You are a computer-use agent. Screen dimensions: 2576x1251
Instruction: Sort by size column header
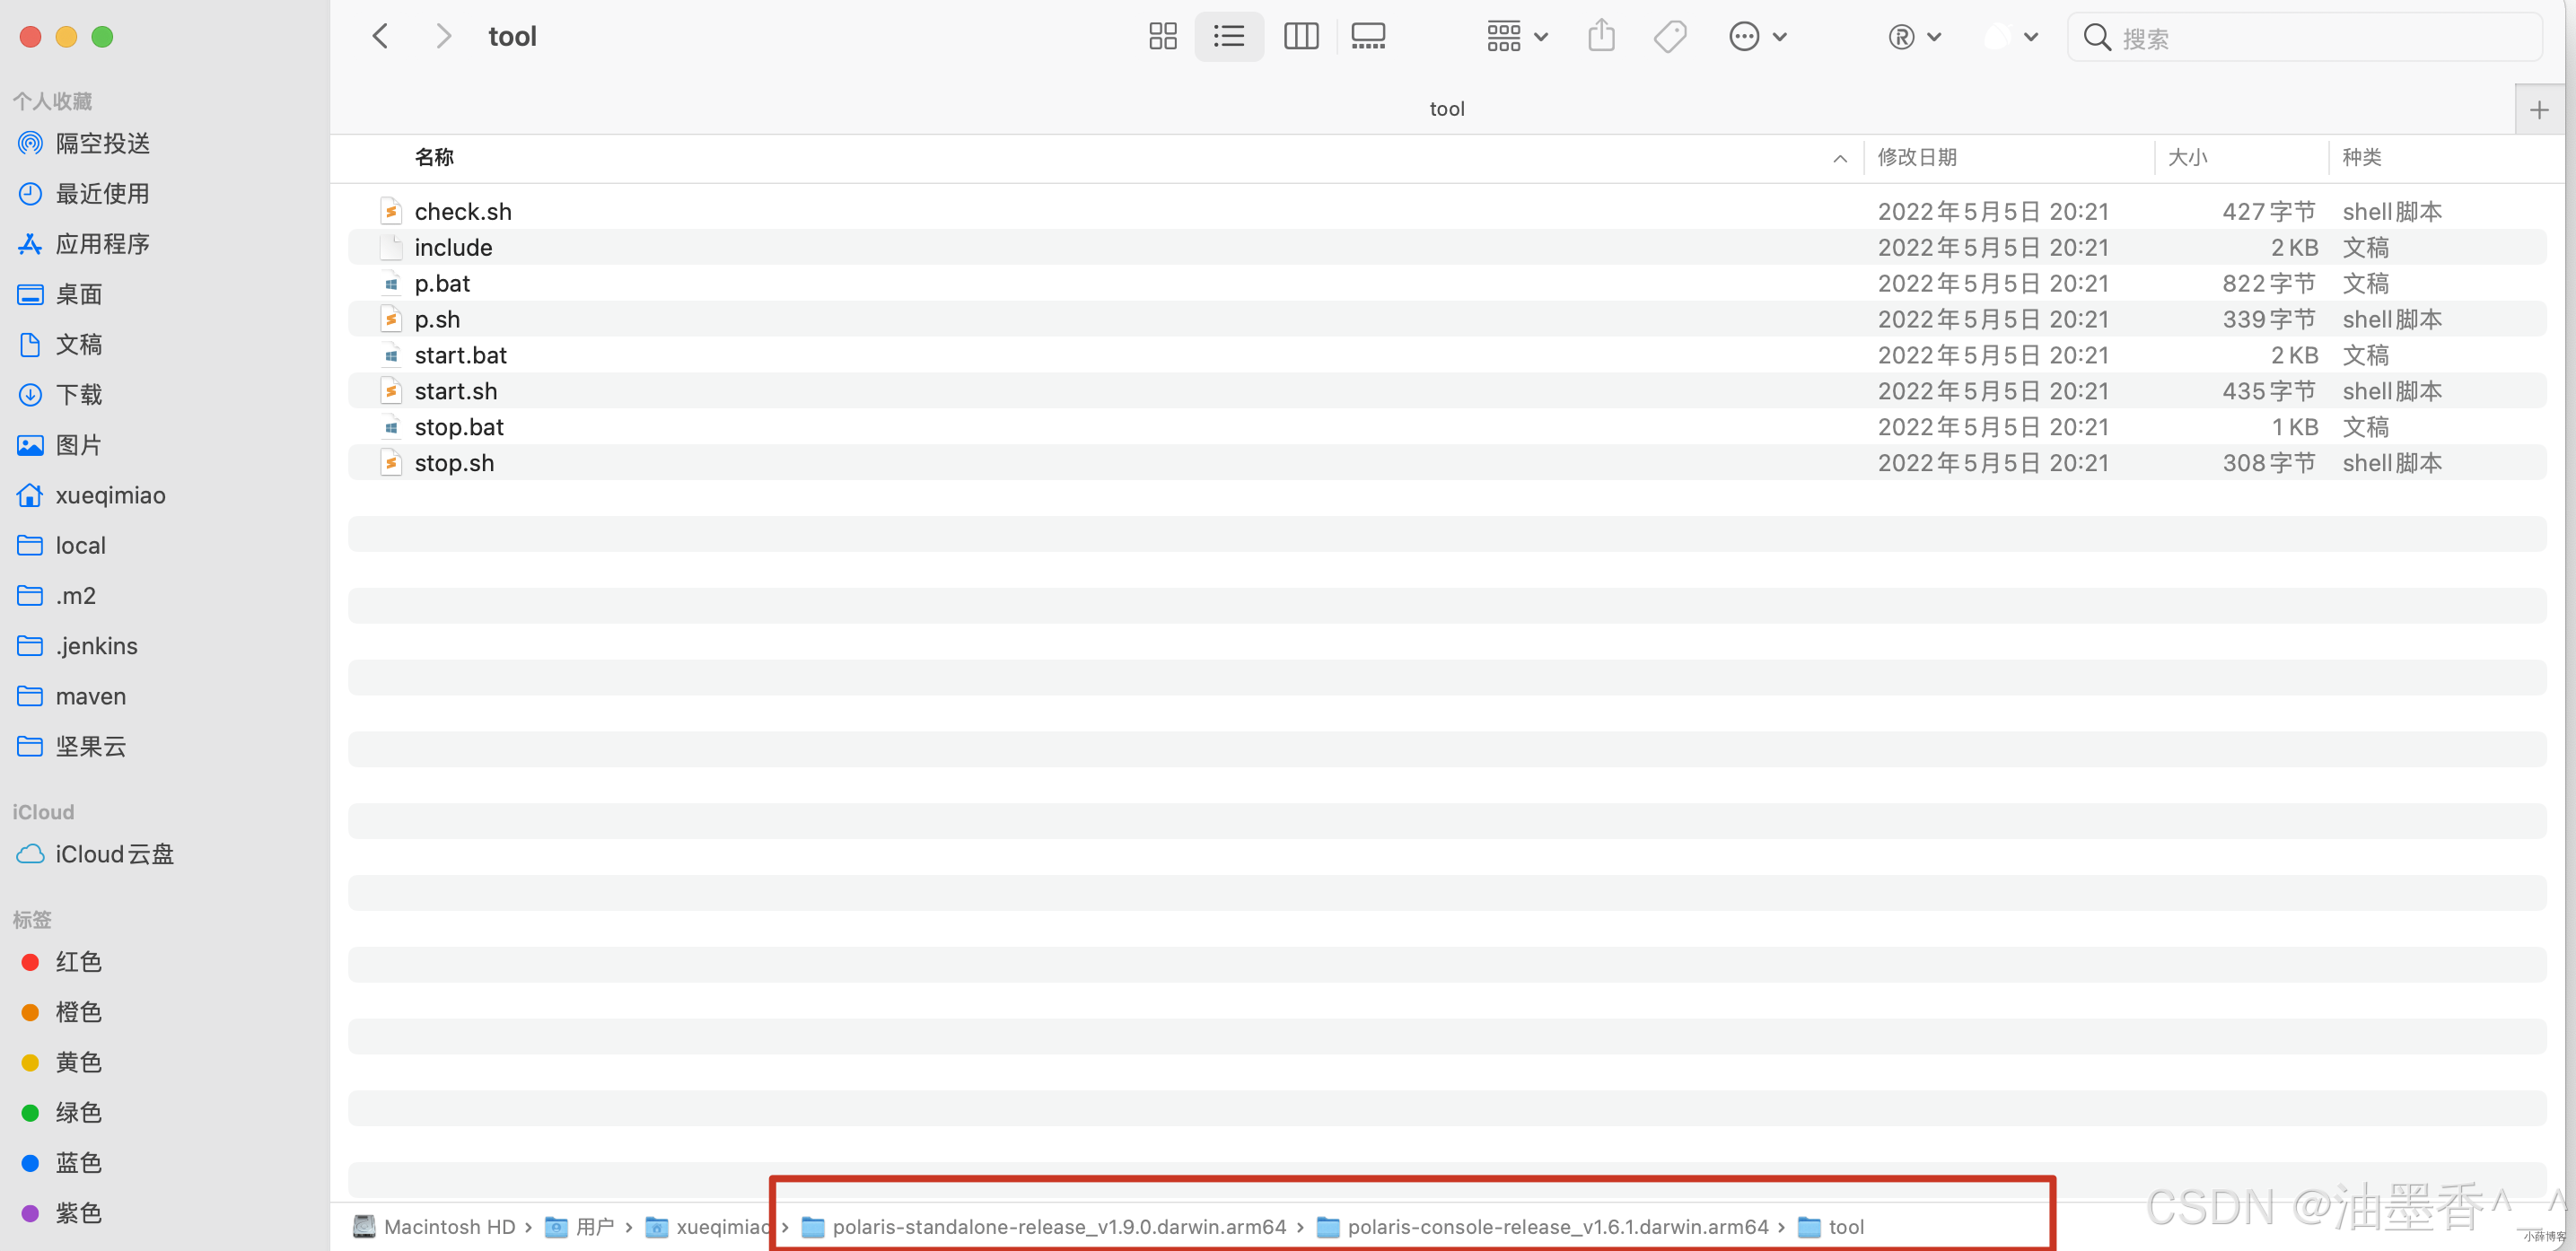coord(2187,158)
